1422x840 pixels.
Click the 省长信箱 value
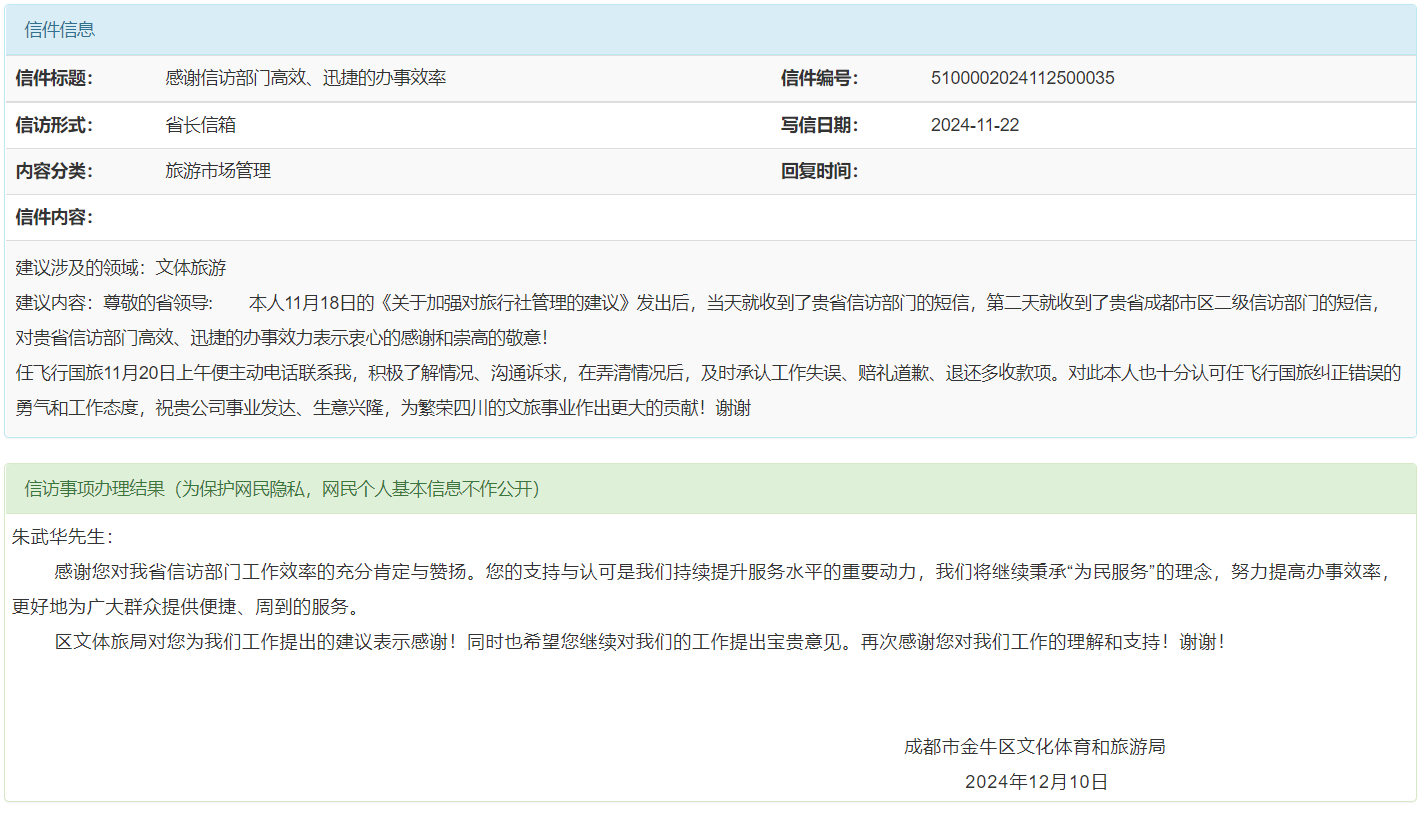click(200, 125)
